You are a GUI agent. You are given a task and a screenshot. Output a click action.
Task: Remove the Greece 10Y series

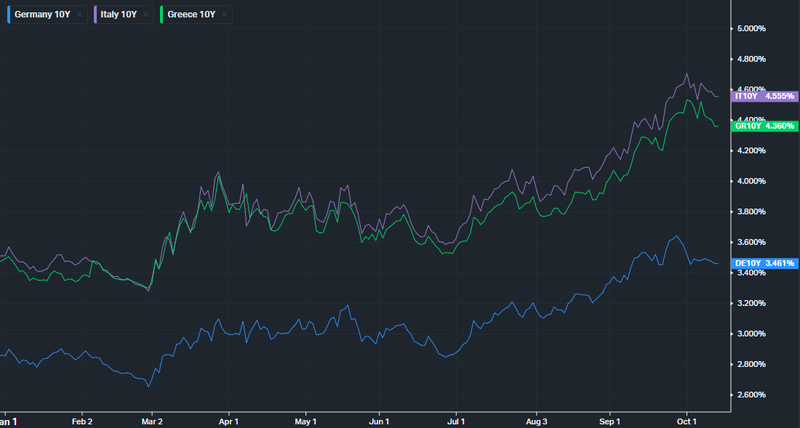[224, 14]
